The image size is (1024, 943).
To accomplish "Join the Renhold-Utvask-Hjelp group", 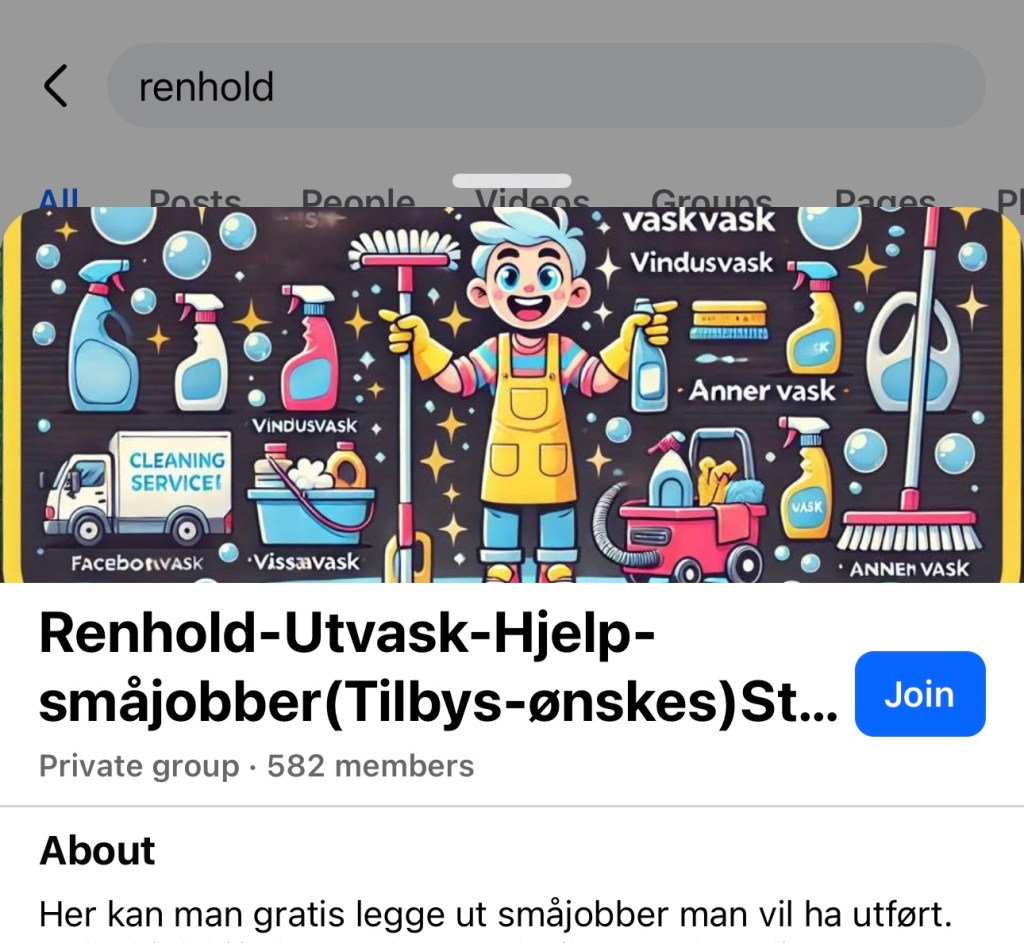I will tap(920, 694).
